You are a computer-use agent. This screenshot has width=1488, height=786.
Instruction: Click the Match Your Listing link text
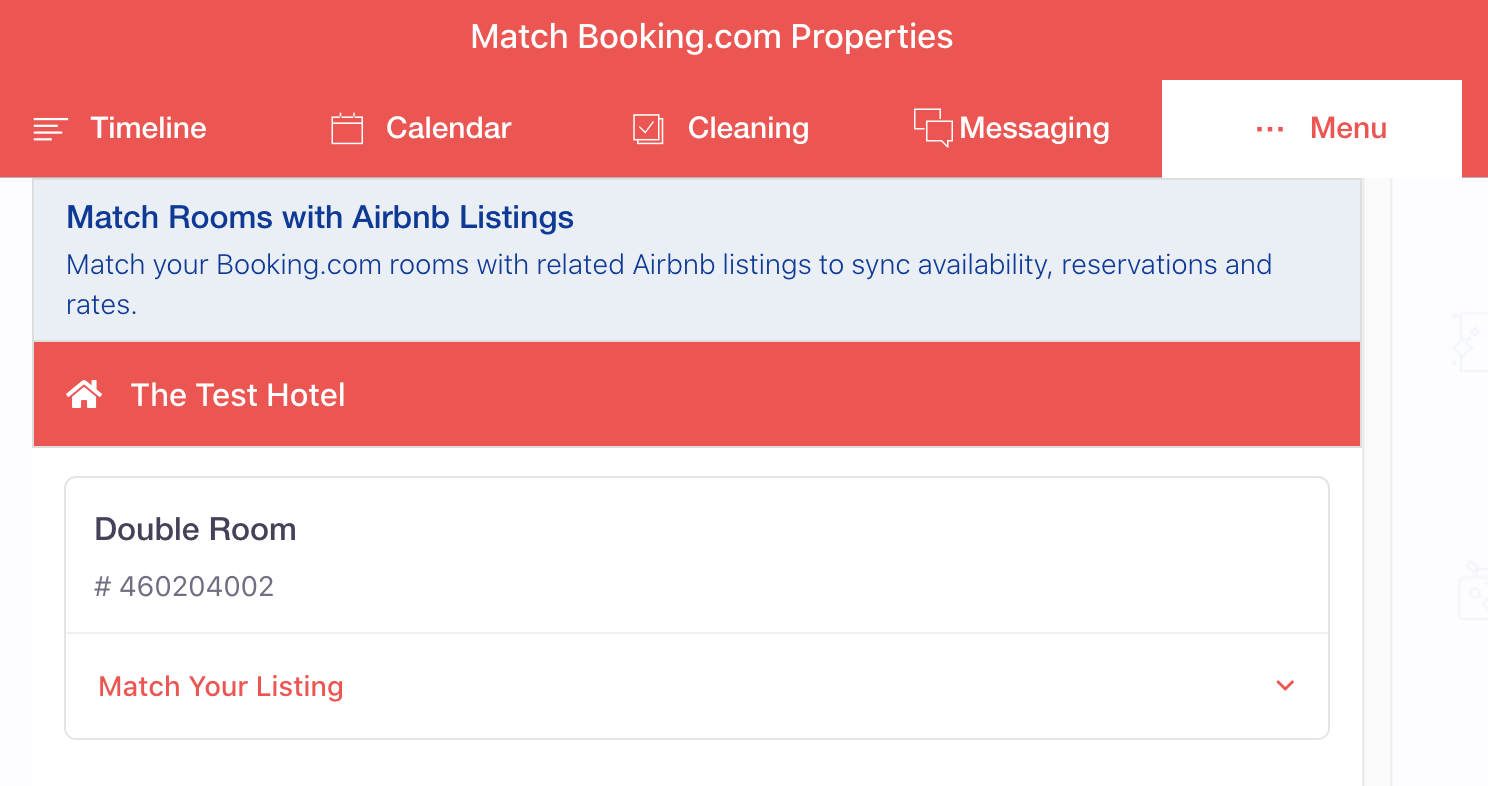coord(221,687)
